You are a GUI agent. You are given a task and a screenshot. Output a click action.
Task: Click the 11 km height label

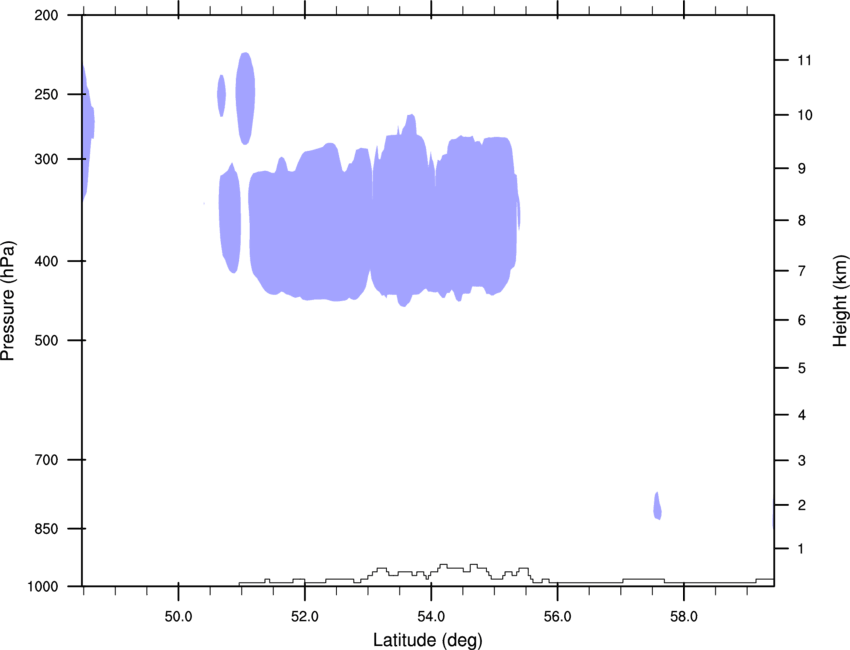tap(805, 60)
